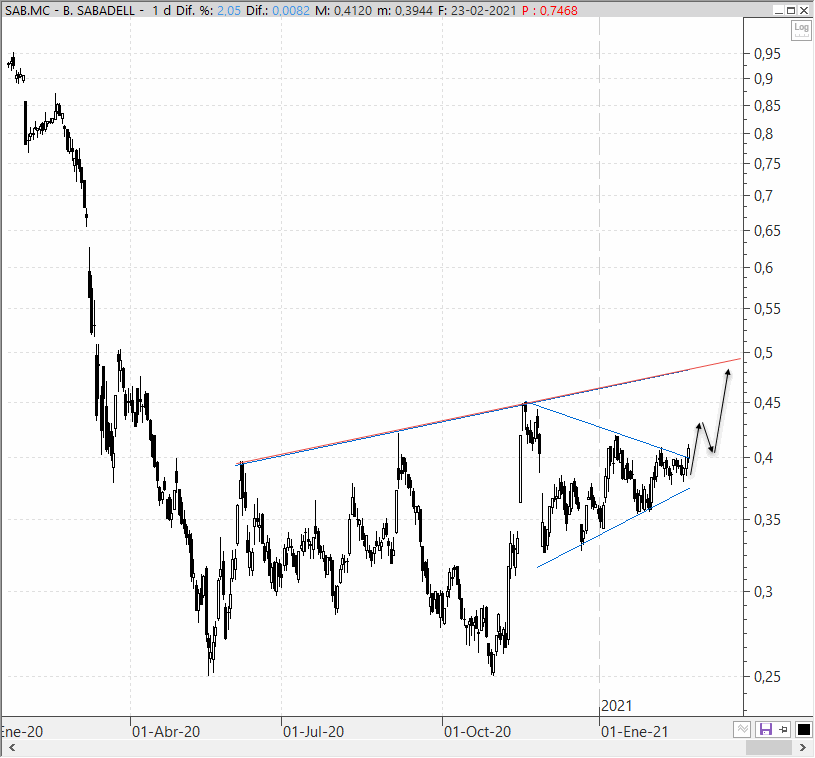
Task: Close the SAB.MC chart window
Action: 804,10
